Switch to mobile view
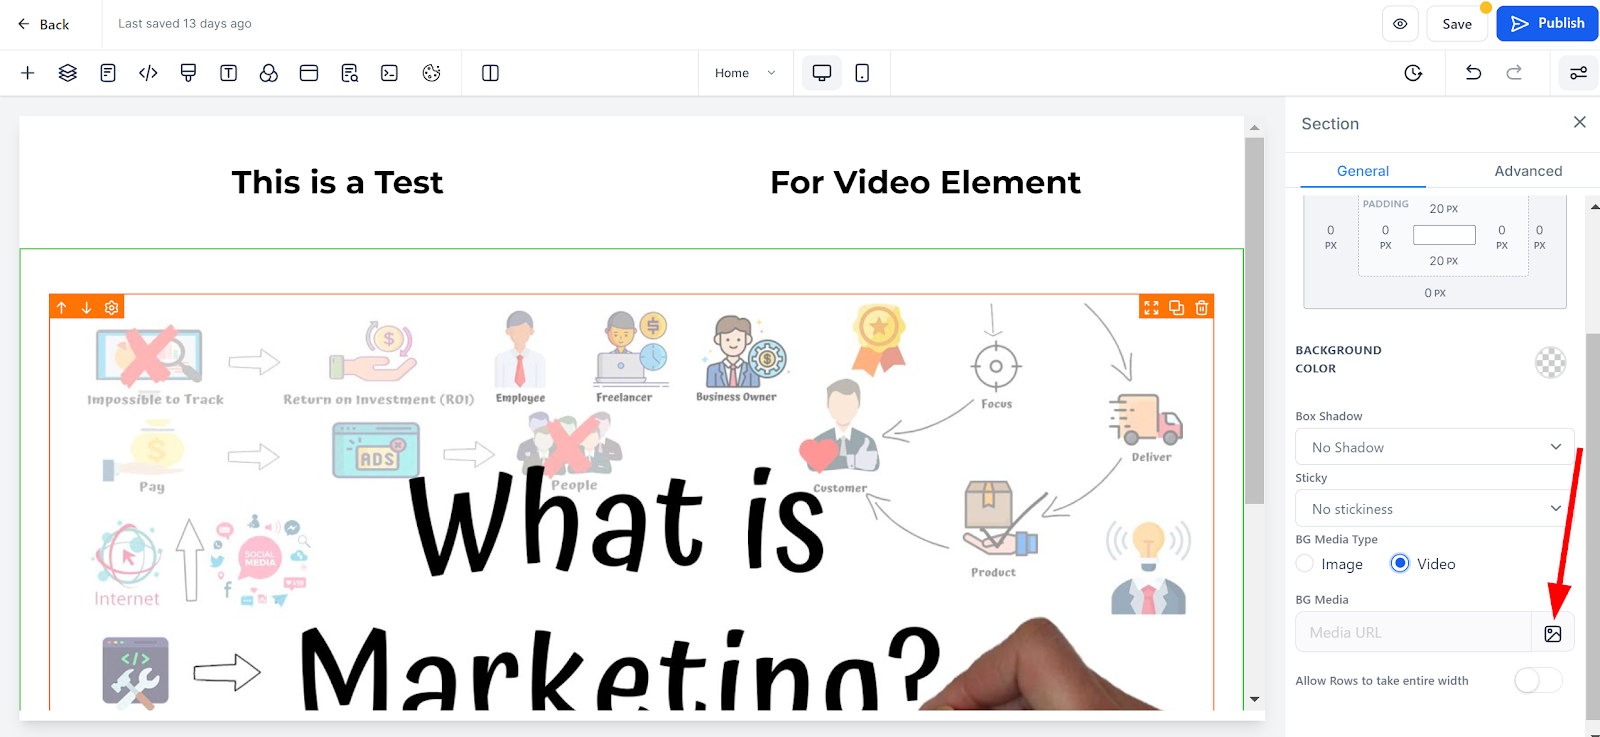The height and width of the screenshot is (737, 1600). click(x=862, y=73)
